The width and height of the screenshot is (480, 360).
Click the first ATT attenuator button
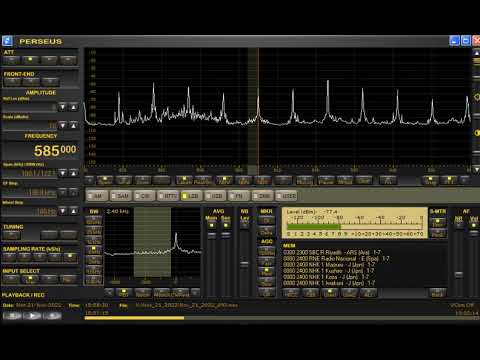tap(12, 60)
